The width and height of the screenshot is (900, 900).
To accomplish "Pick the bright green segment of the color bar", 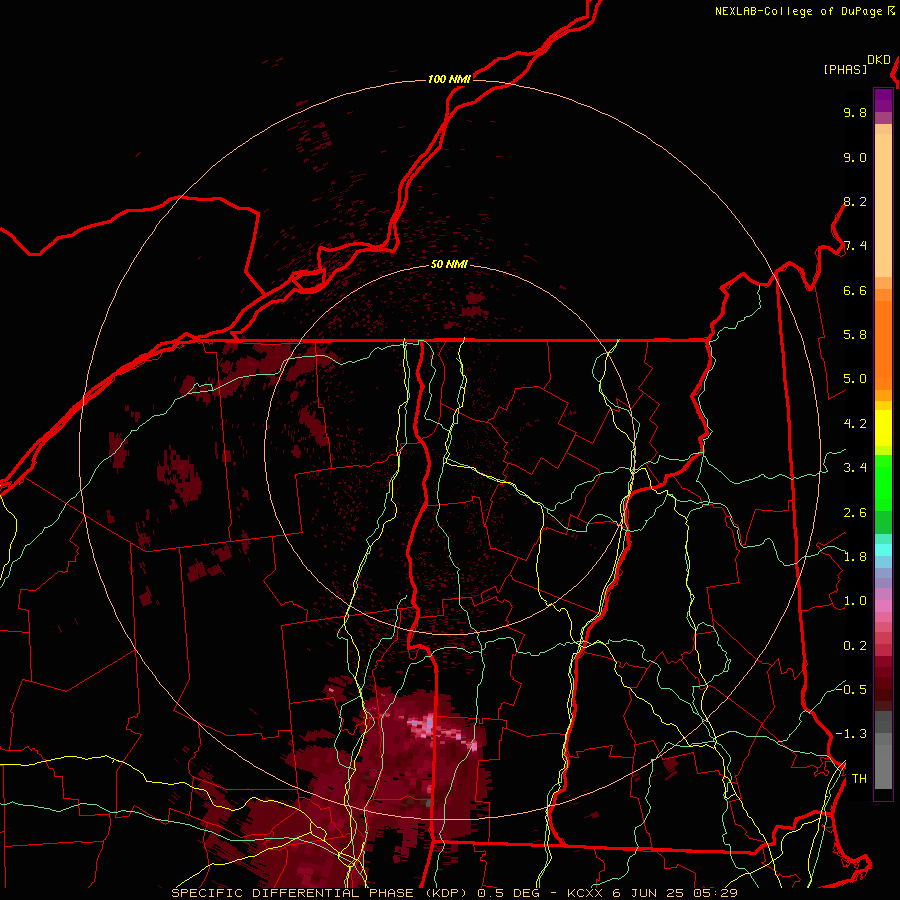I will click(883, 483).
